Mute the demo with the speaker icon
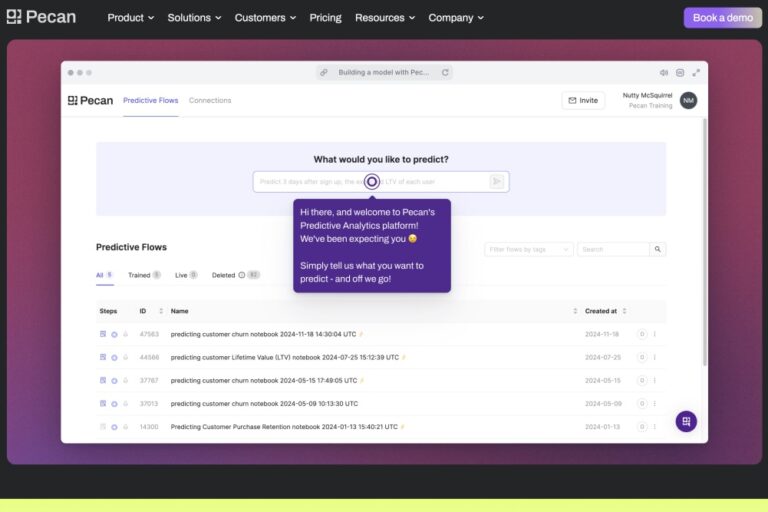 click(664, 73)
